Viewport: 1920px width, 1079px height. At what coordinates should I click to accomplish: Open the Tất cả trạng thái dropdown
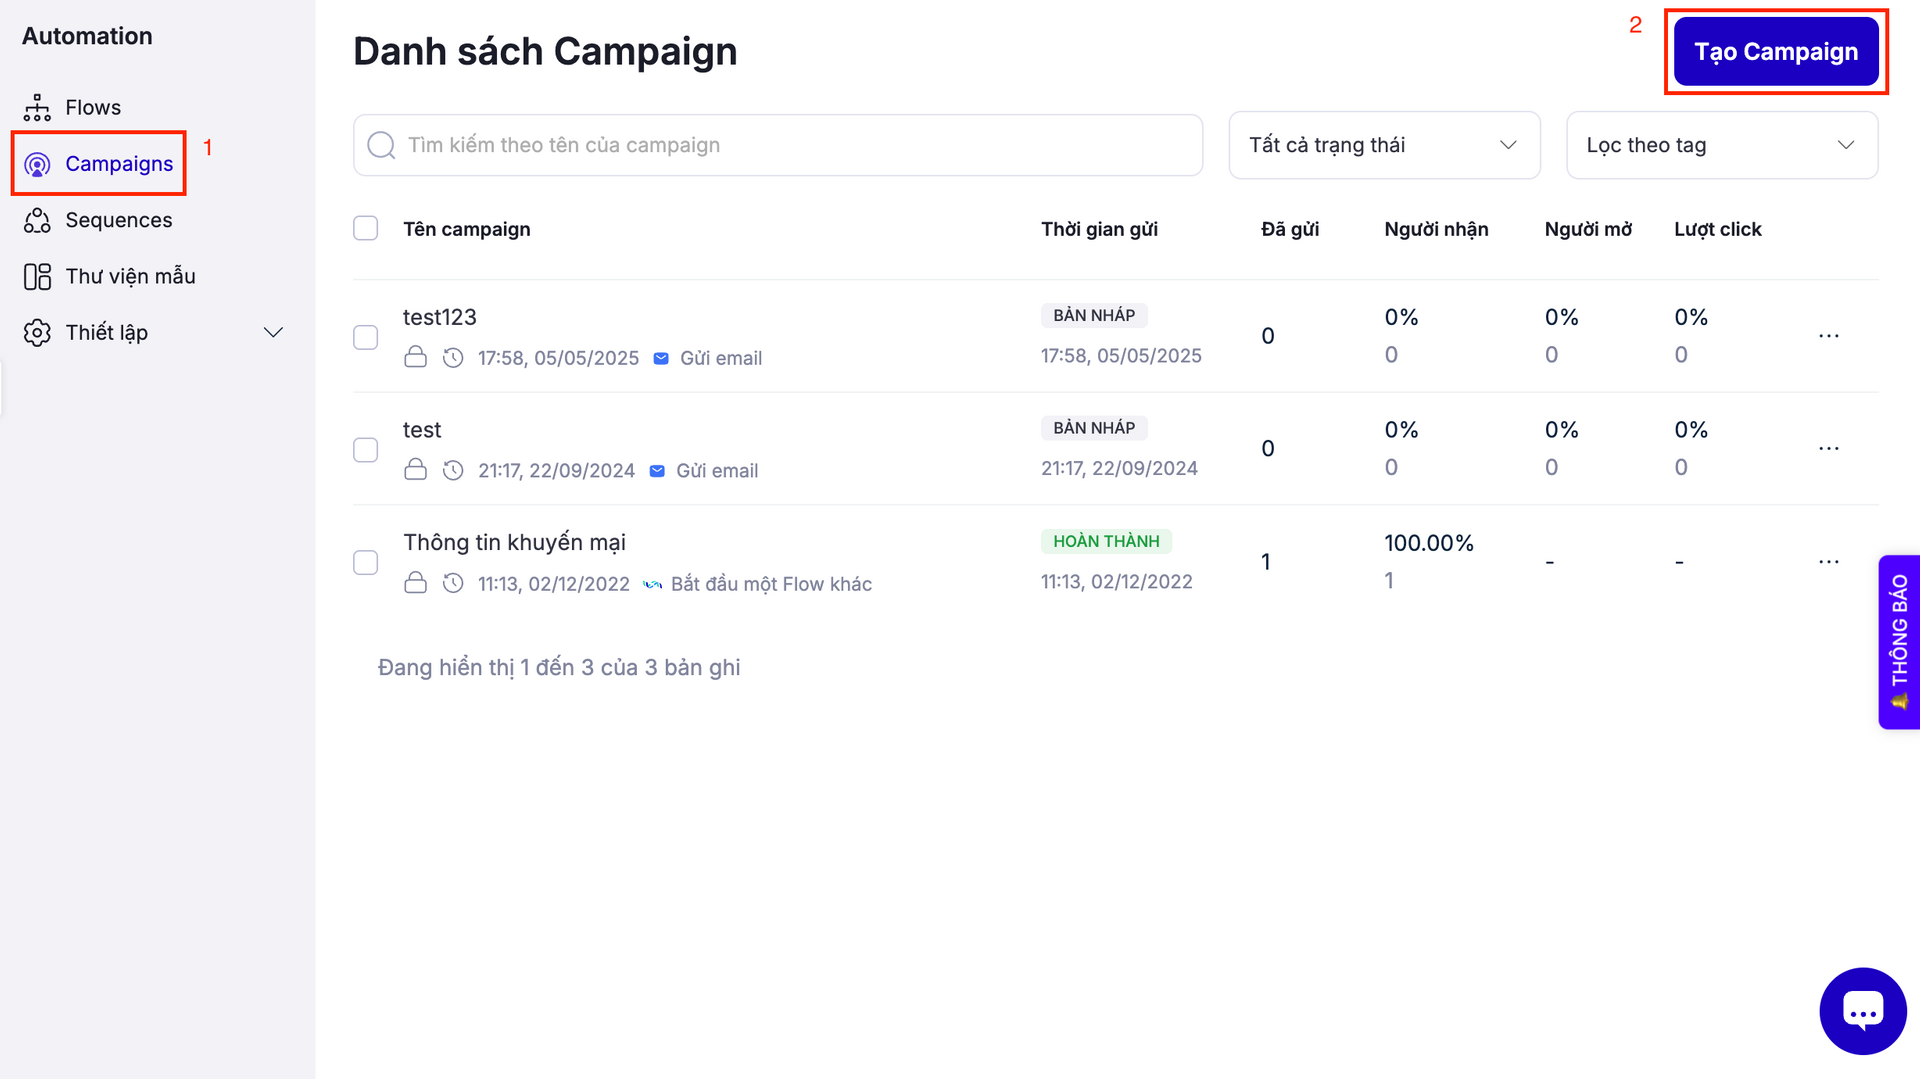[1383, 145]
